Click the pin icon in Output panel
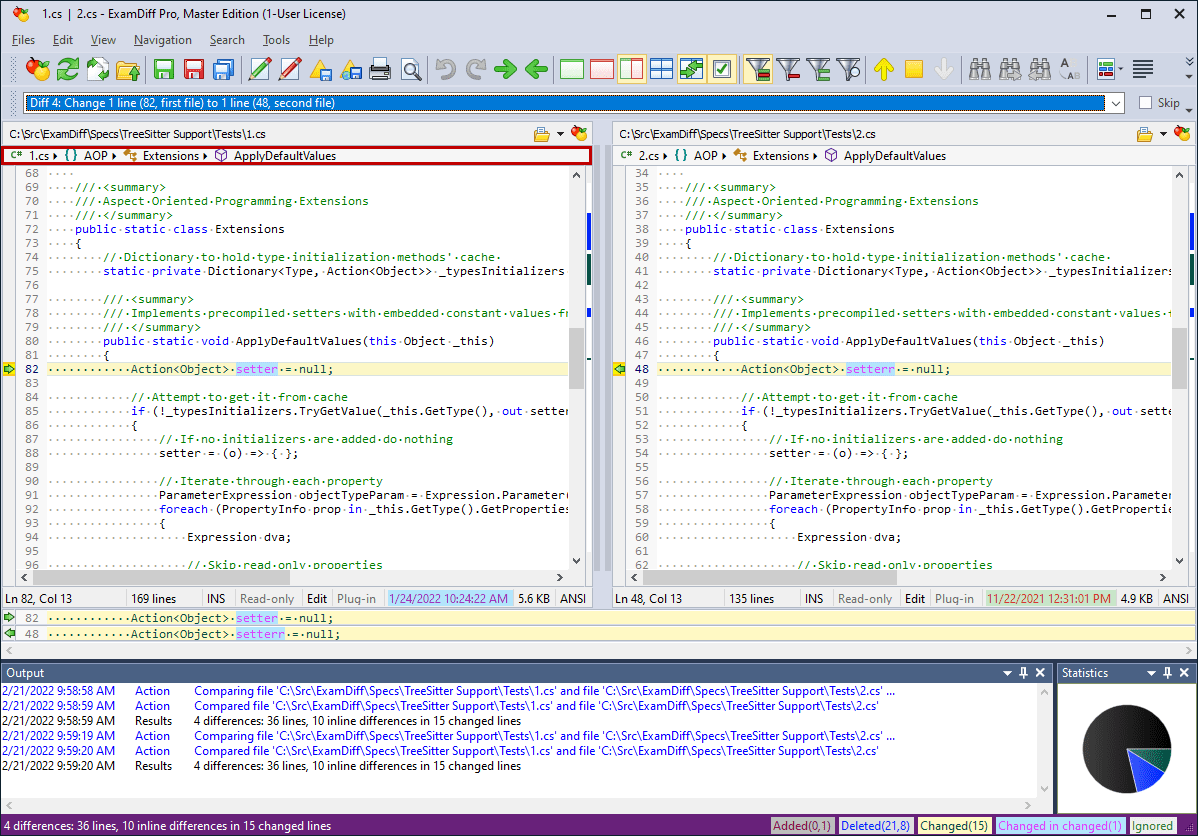 [1023, 673]
